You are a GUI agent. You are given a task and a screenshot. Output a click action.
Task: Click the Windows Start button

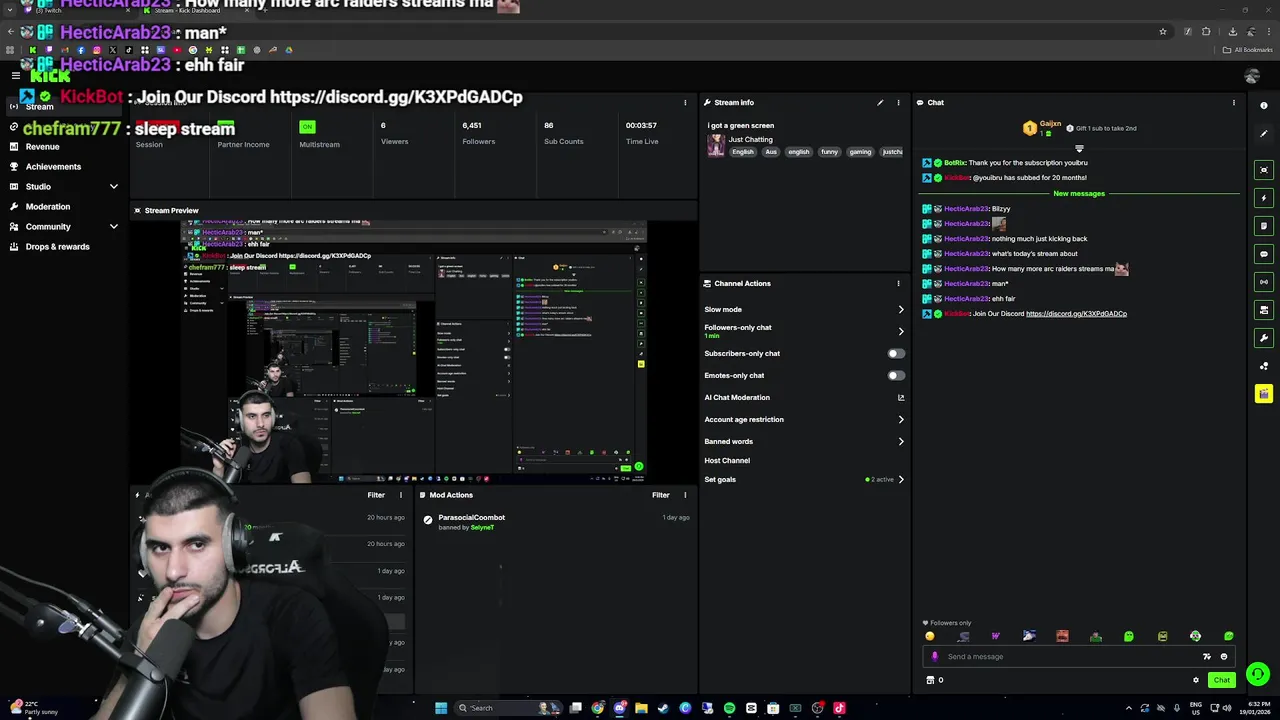441,708
